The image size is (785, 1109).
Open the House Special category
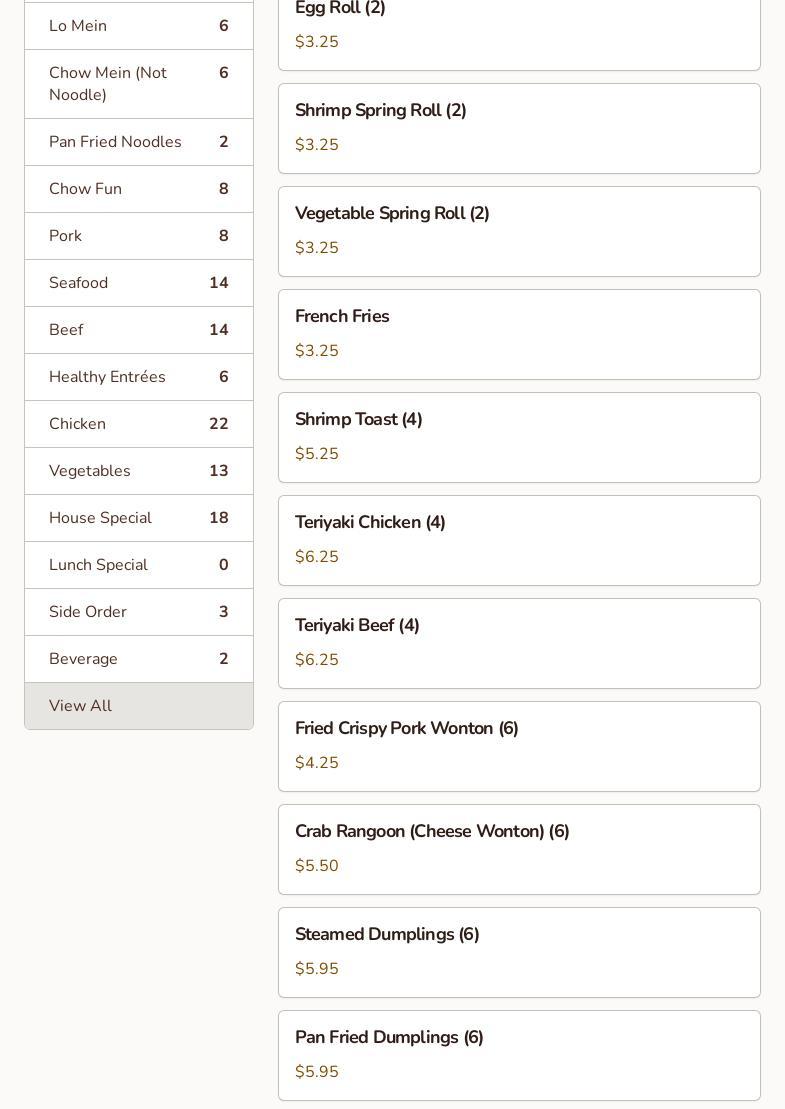click(138, 518)
